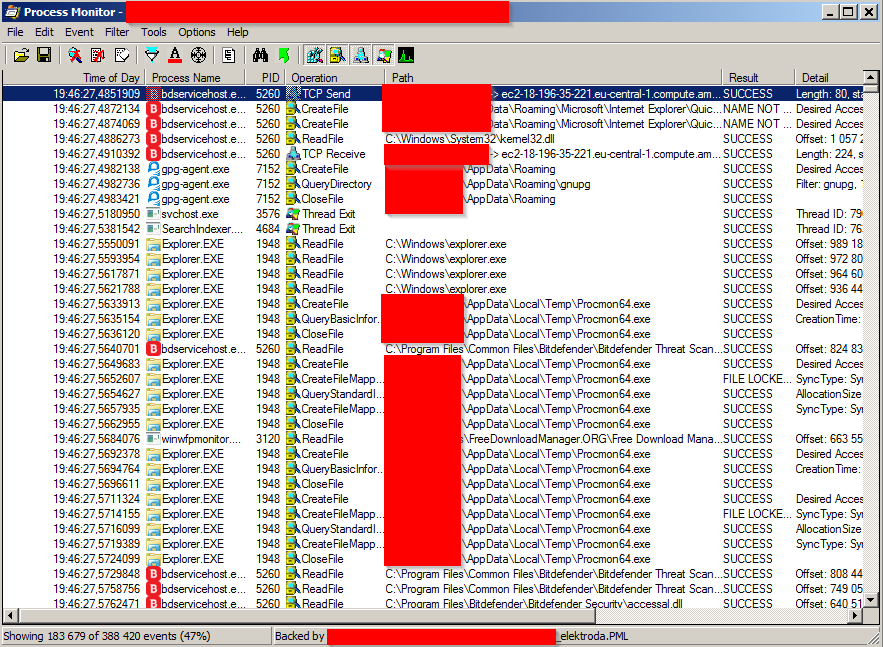Toggle Show Registry Activity icon
The width and height of the screenshot is (883, 647).
coord(314,55)
